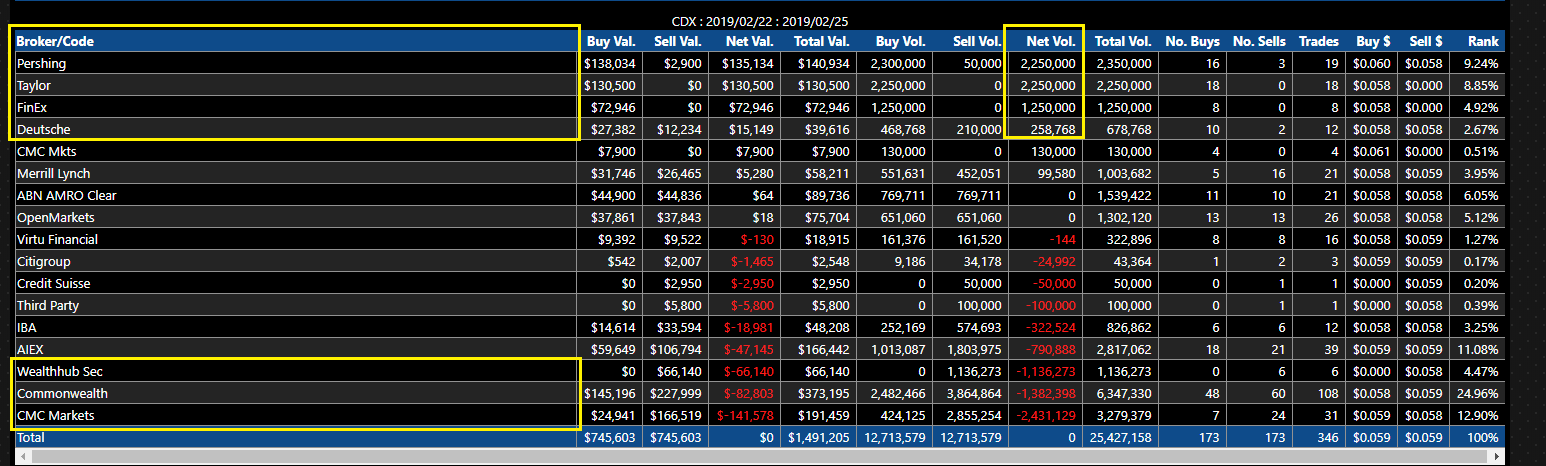Select the CMC Markets broker row

coord(758,415)
